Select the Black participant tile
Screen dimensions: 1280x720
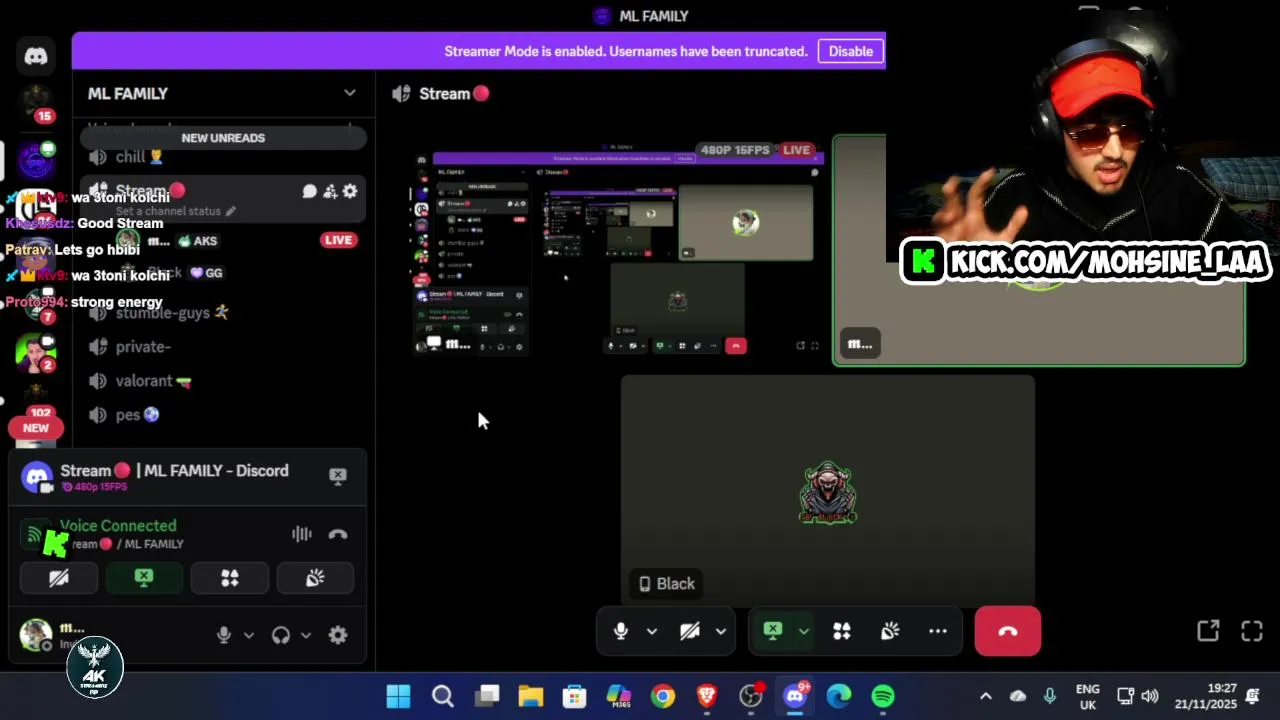828,490
